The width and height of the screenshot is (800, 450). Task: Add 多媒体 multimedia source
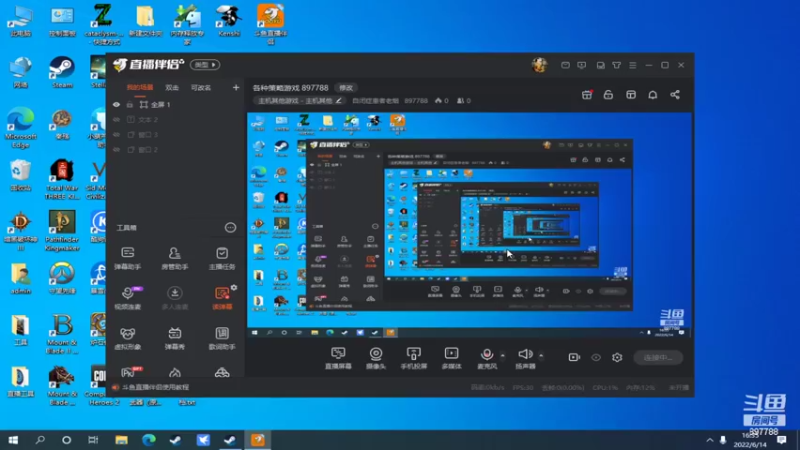point(452,358)
